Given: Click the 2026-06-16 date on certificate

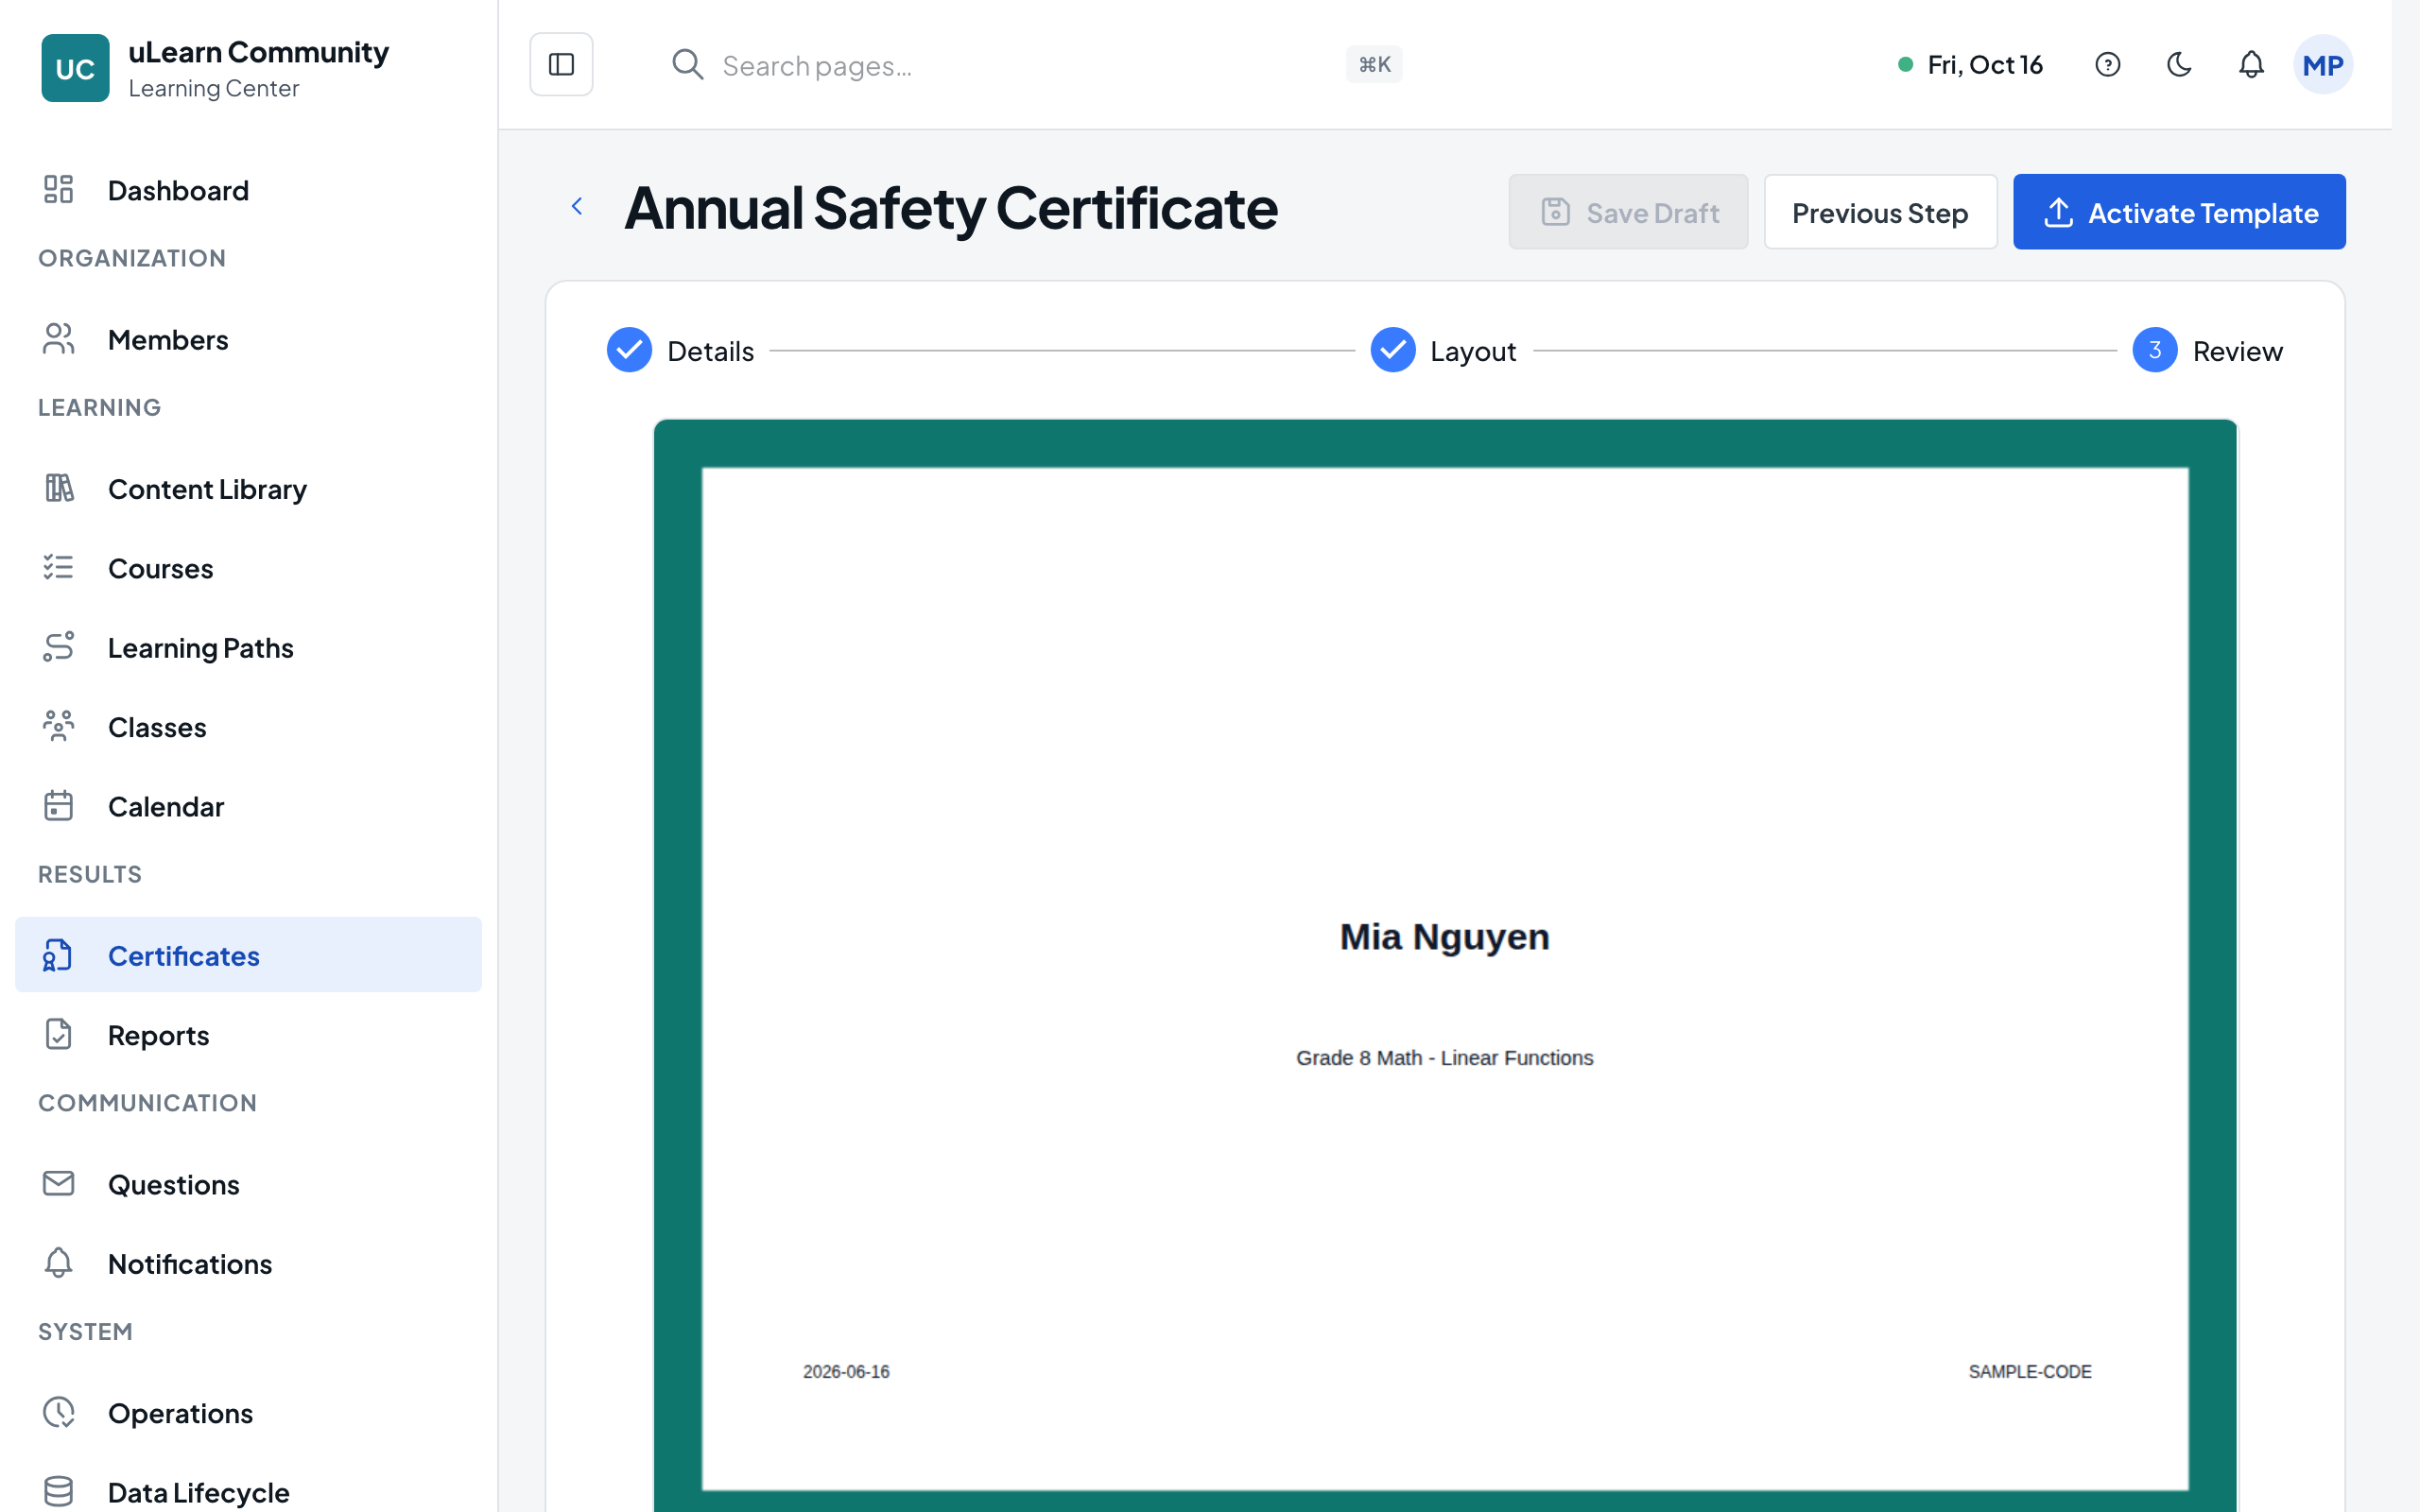Looking at the screenshot, I should [x=846, y=1371].
